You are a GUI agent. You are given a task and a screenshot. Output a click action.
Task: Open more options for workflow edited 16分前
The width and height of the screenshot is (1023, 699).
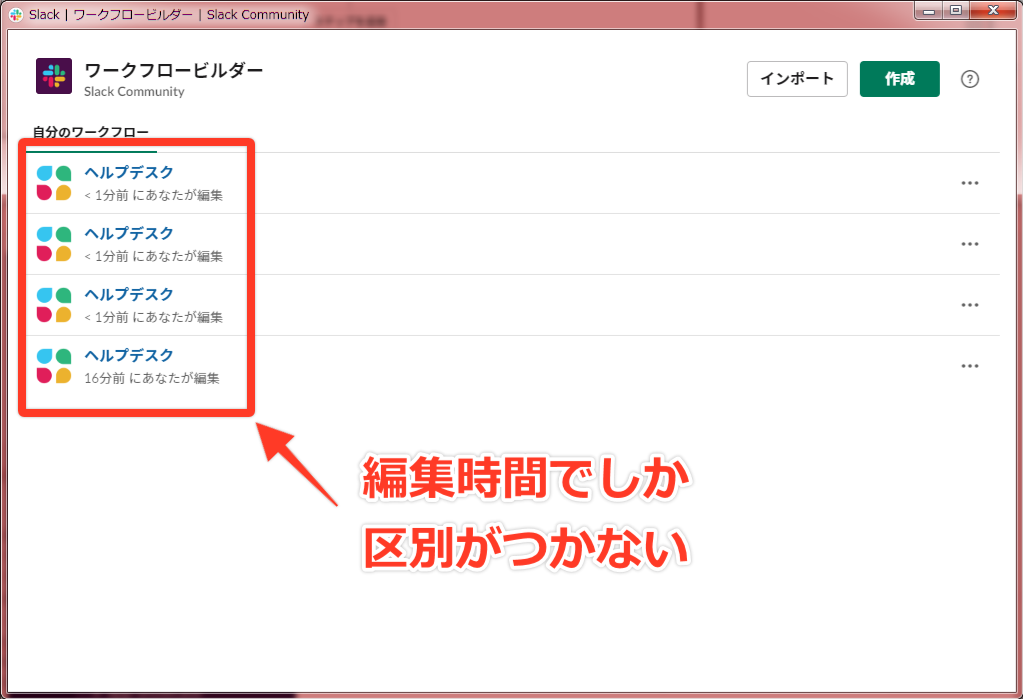click(x=970, y=366)
